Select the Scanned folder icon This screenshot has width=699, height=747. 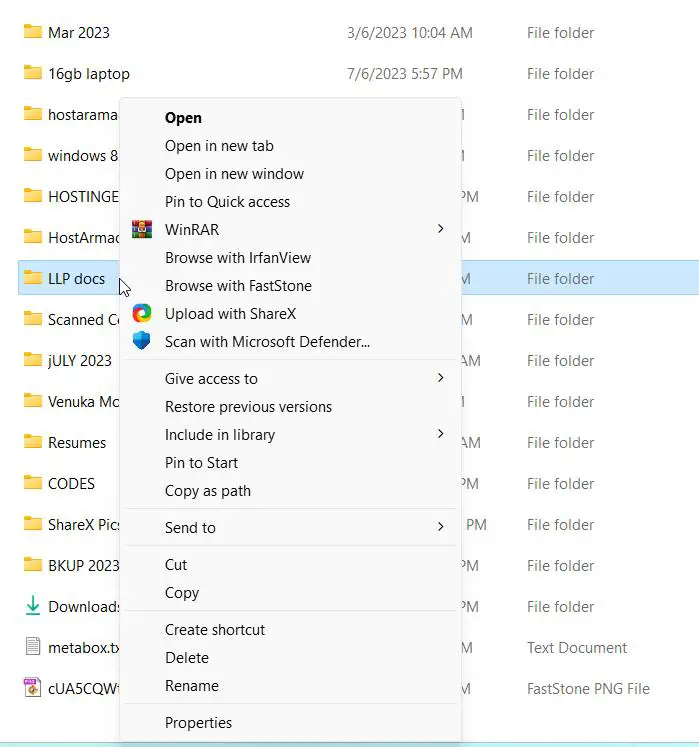[x=33, y=319]
